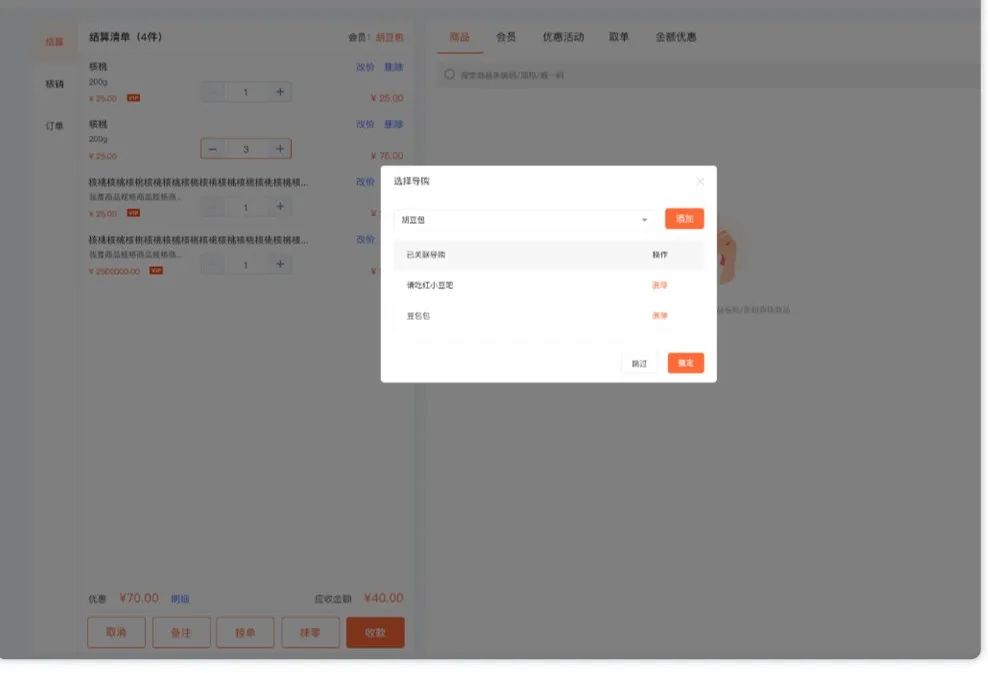Click the 挂单 button
The image size is (988, 673).
click(245, 632)
